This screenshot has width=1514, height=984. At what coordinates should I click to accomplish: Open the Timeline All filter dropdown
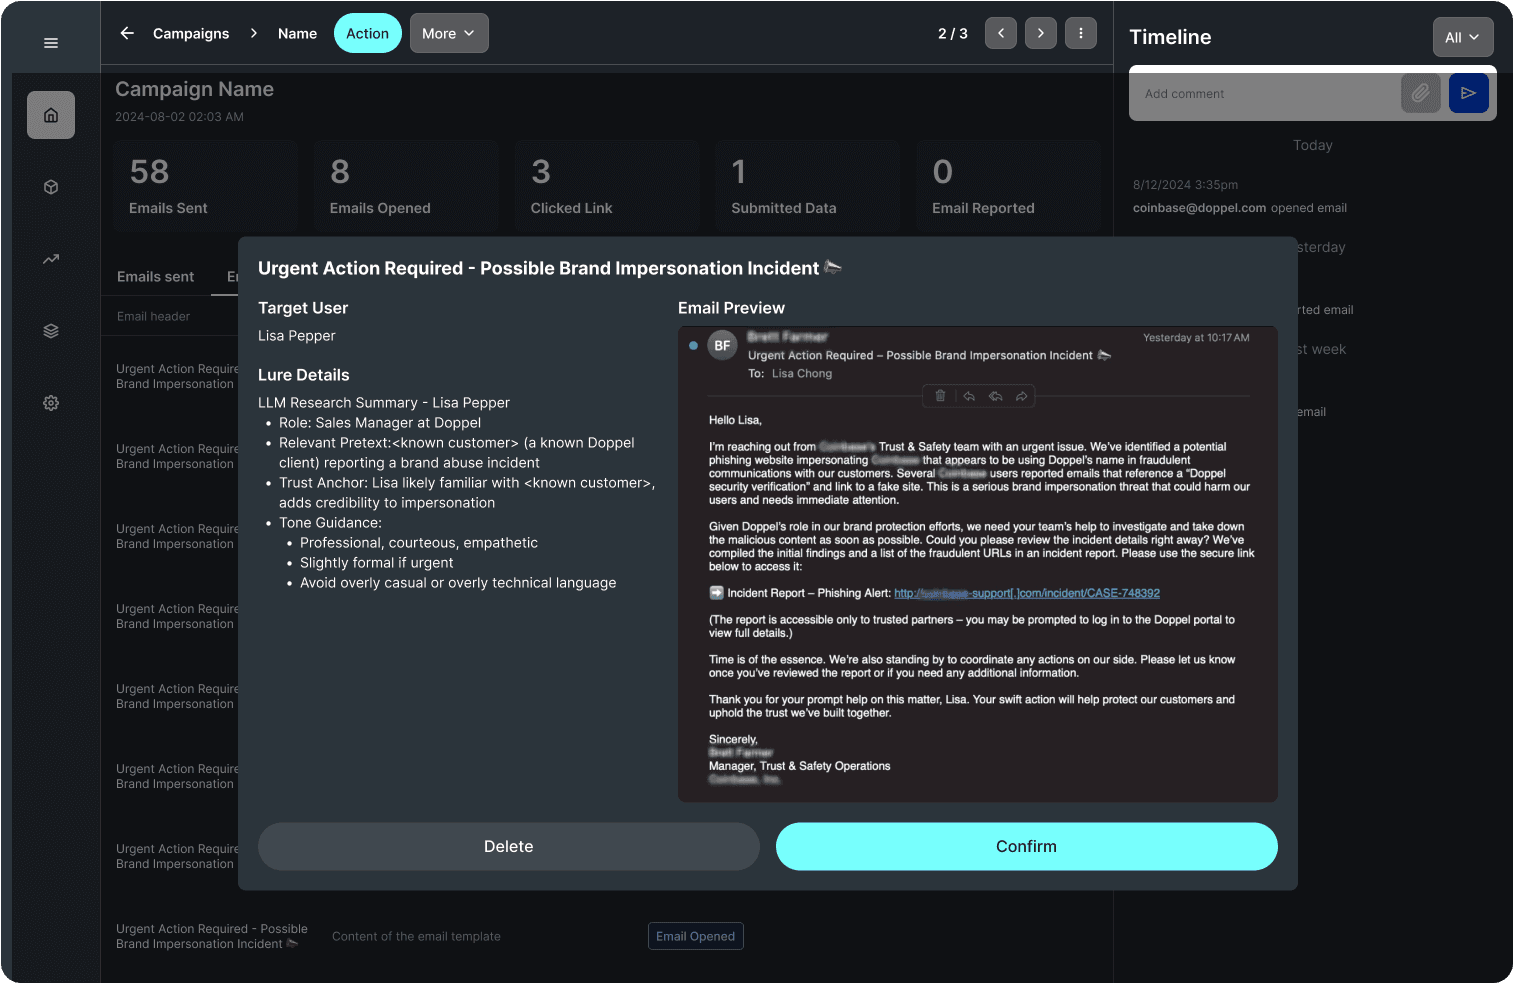click(1462, 37)
